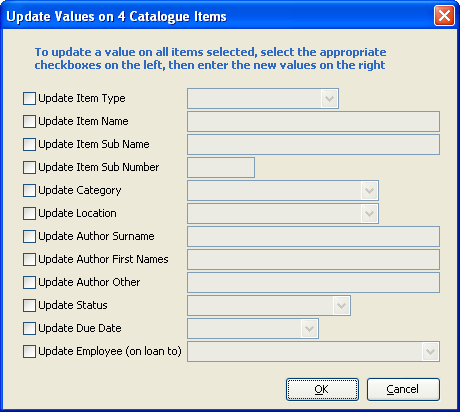This screenshot has height=412, width=460.
Task: Enable the Update Location checkbox
Action: click(x=29, y=214)
